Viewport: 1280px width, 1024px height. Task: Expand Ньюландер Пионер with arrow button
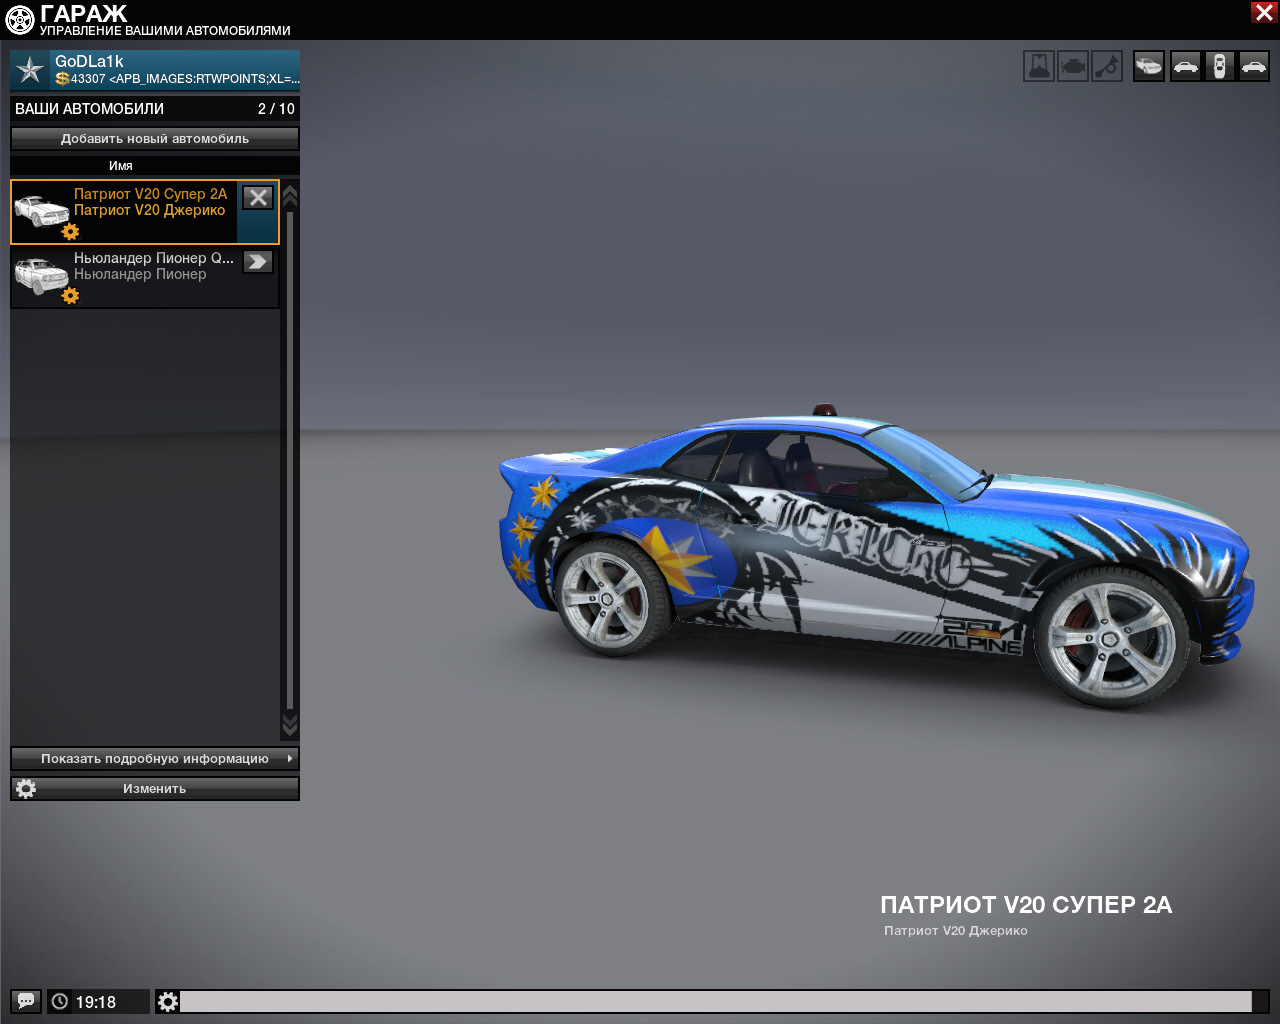pos(258,262)
